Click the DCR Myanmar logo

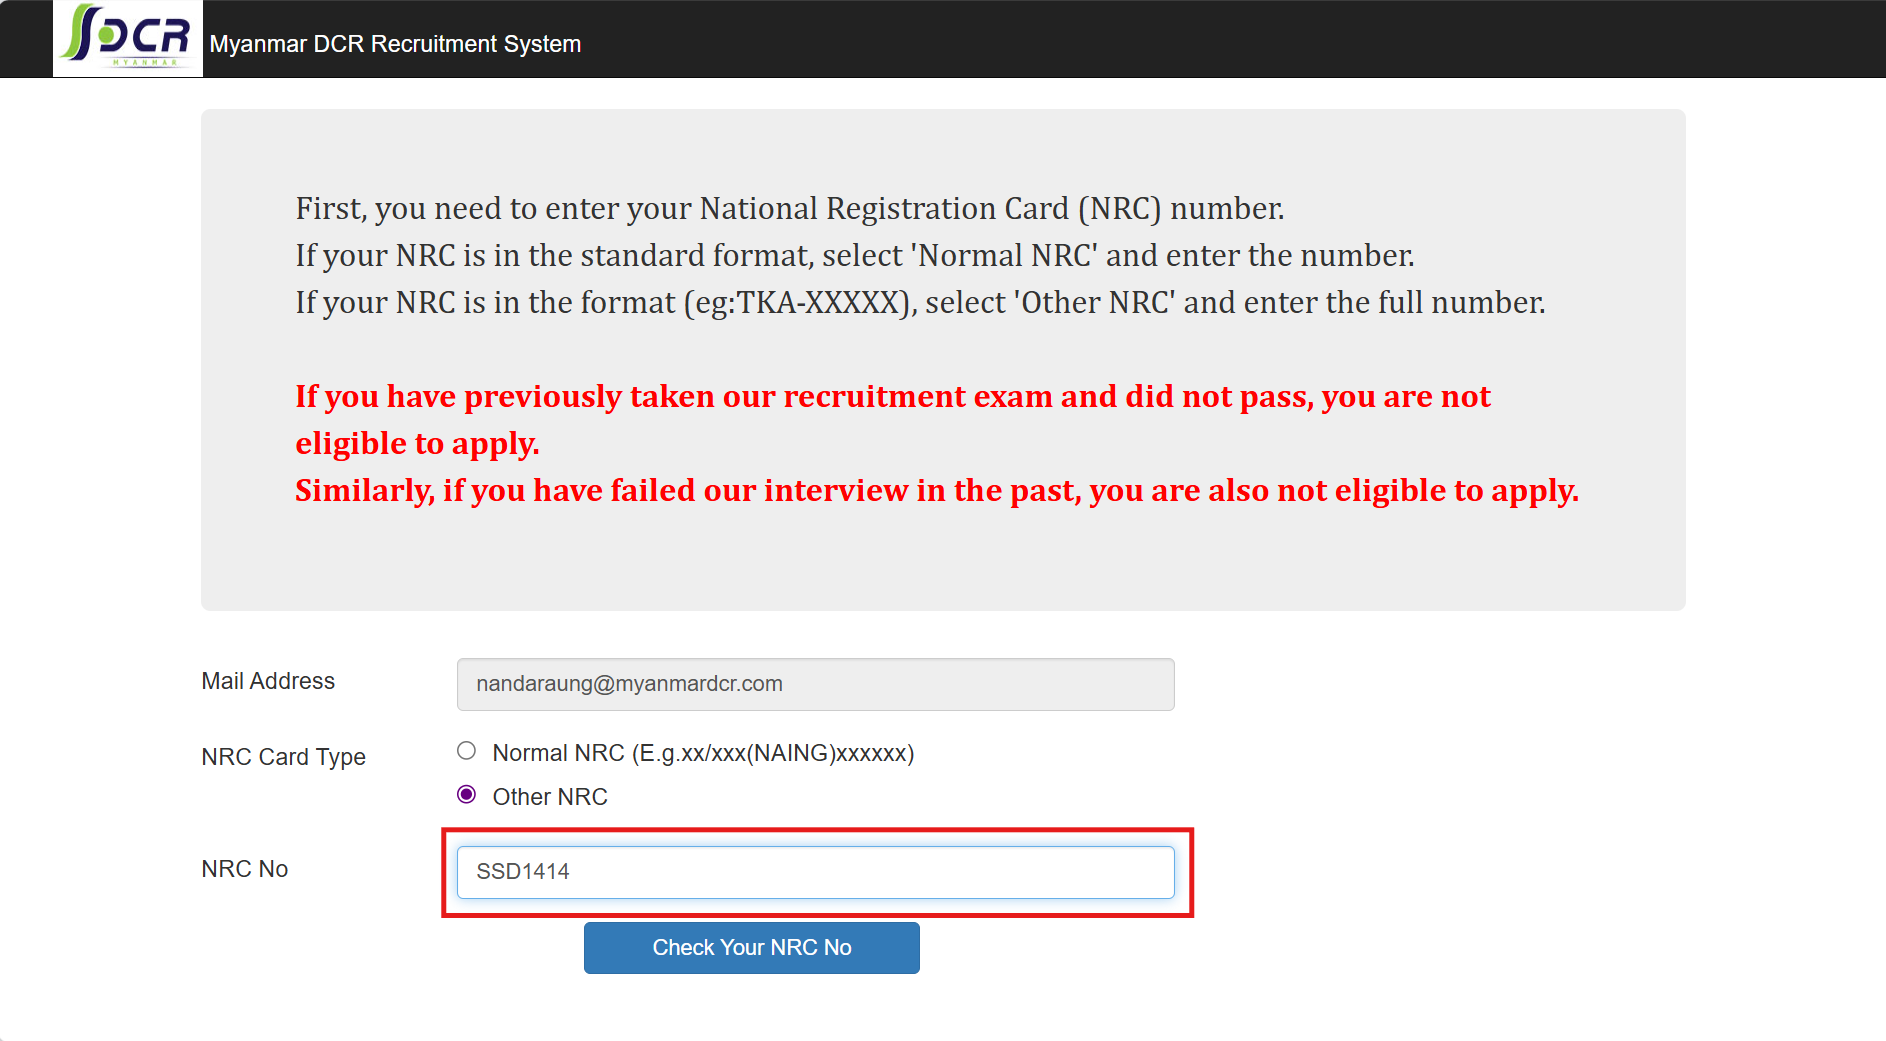pos(128,38)
